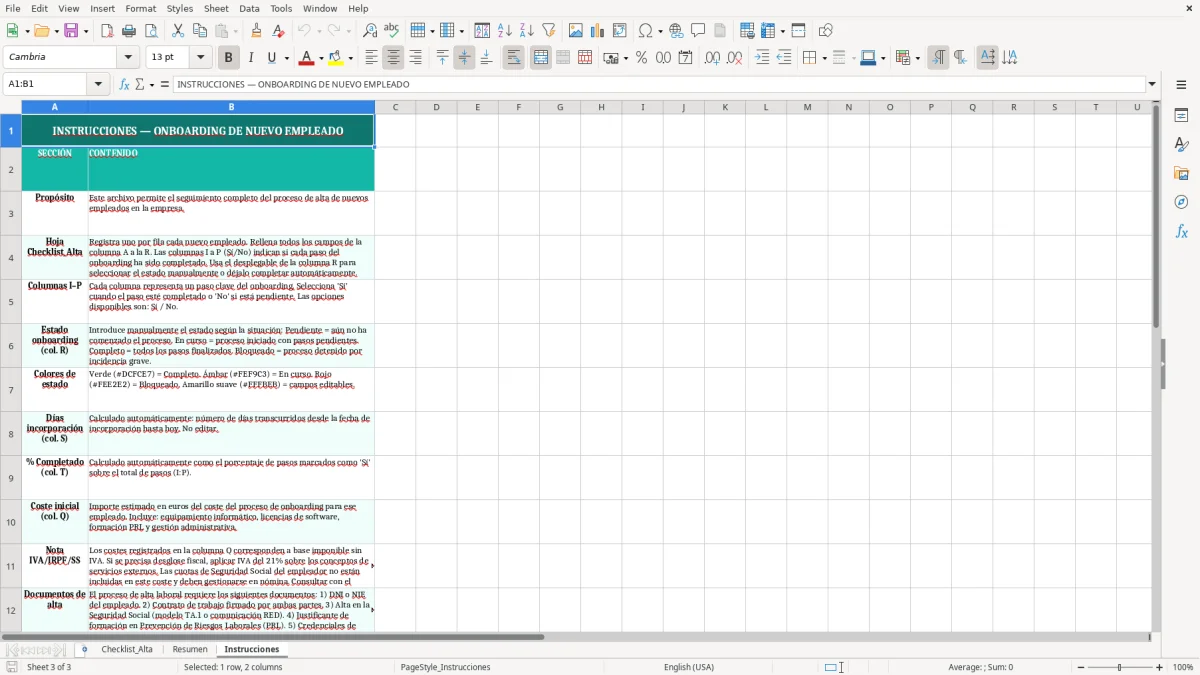Open font size dropdown 13 pt
1200x675 pixels.
click(x=201, y=58)
